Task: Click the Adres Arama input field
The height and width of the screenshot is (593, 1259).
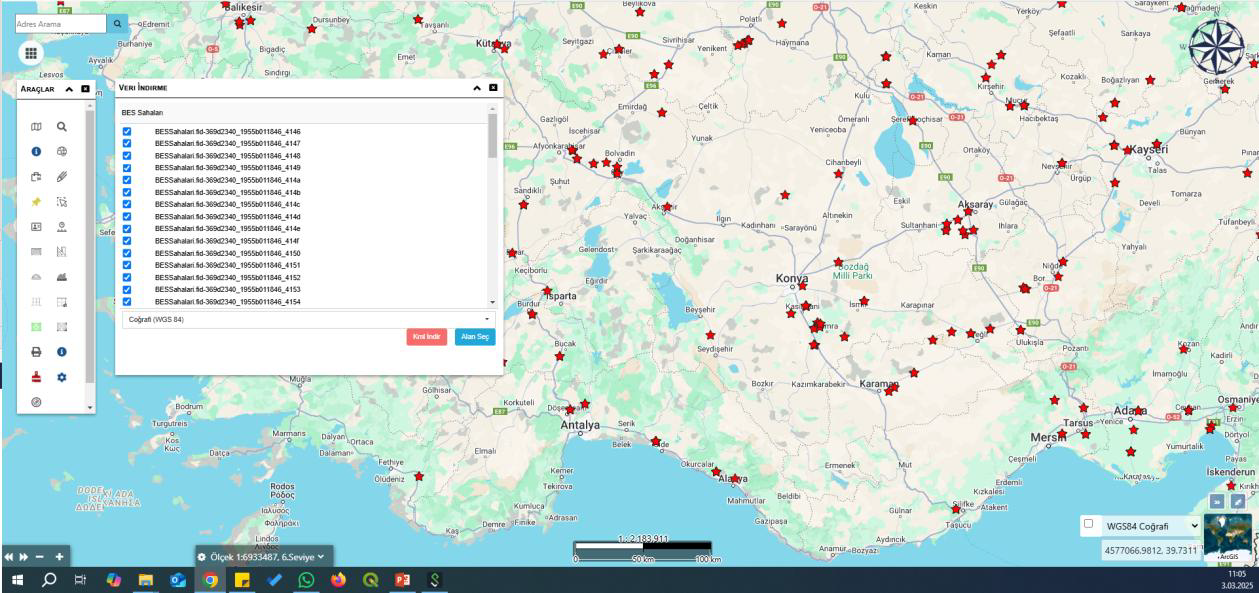Action: click(60, 23)
